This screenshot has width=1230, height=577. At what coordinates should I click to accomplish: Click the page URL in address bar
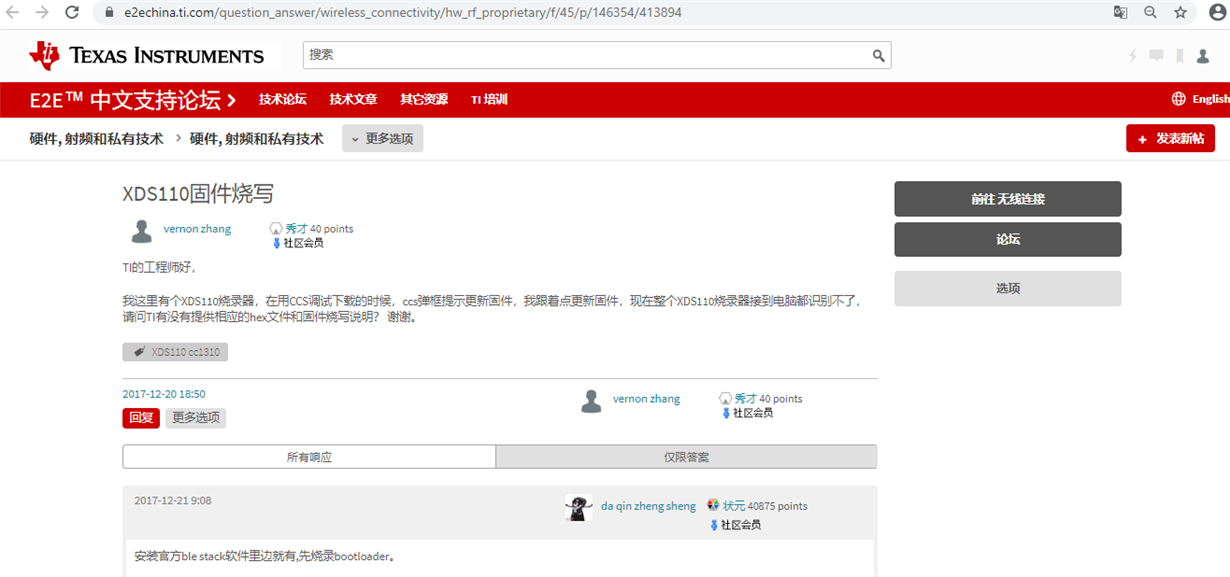[403, 13]
